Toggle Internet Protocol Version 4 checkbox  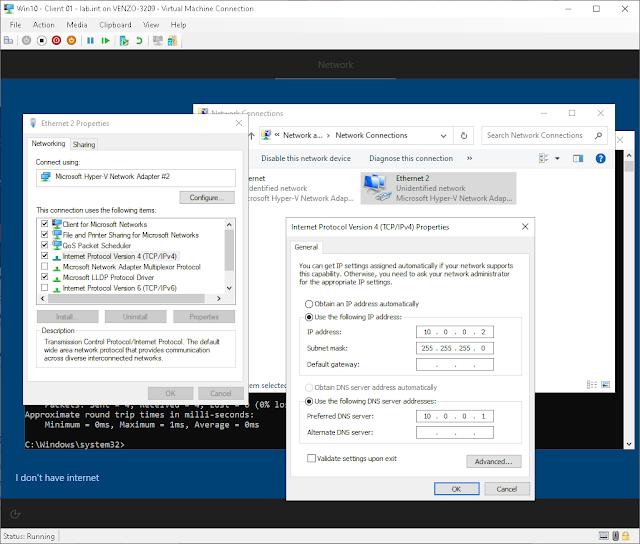[44, 255]
